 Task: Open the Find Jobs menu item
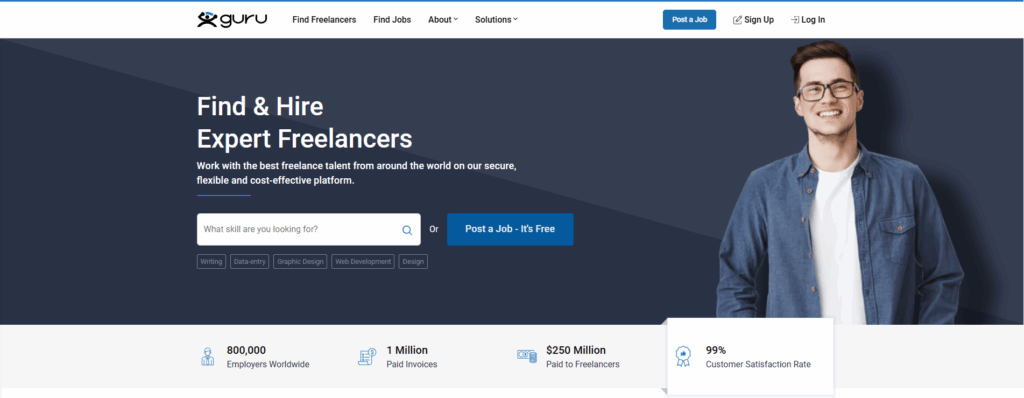coord(392,20)
